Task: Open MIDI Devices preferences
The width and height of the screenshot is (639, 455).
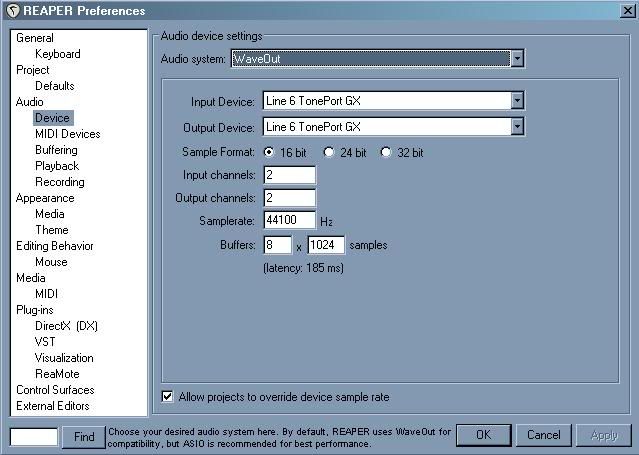Action: tap(68, 134)
